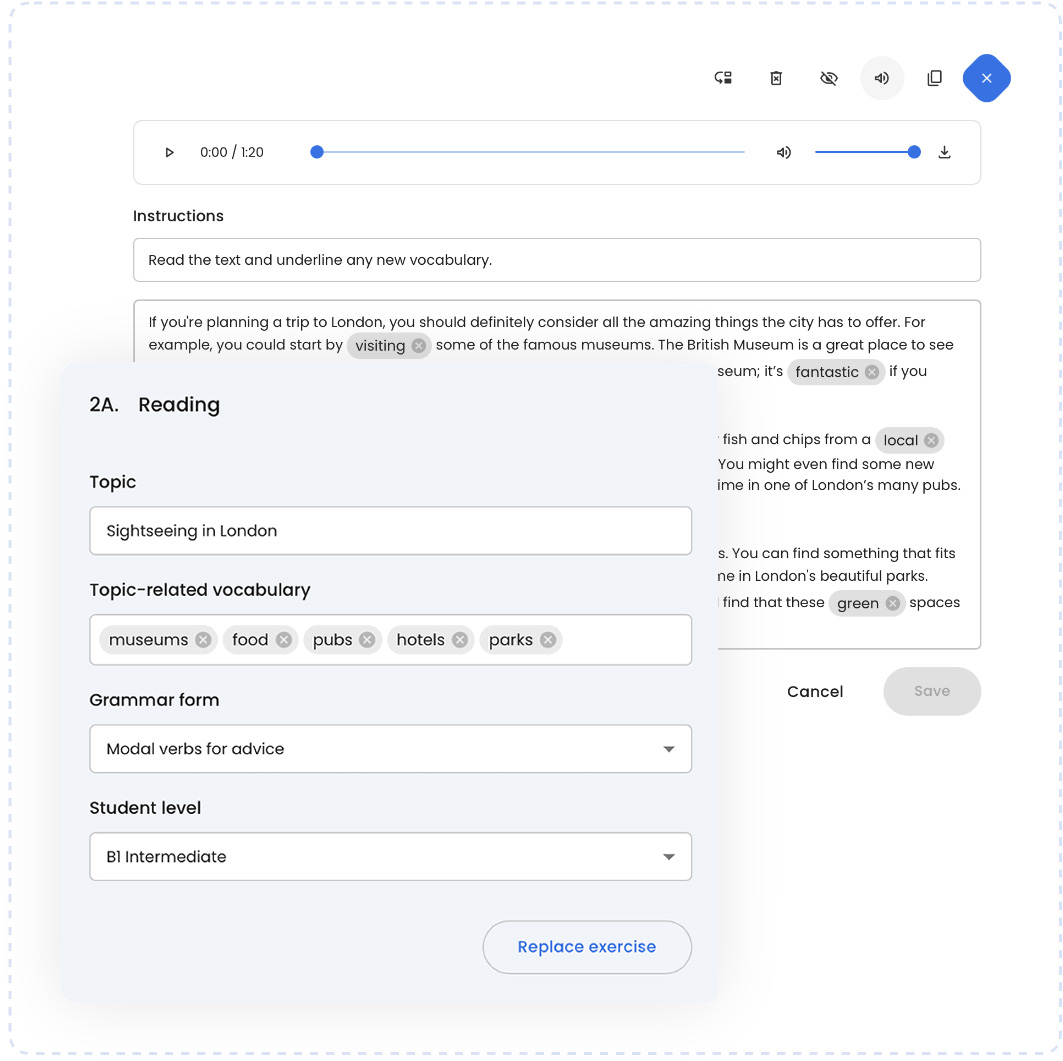Screen dimensions: 1063x1061
Task: Click the volume icon in the audio player
Action: [783, 152]
